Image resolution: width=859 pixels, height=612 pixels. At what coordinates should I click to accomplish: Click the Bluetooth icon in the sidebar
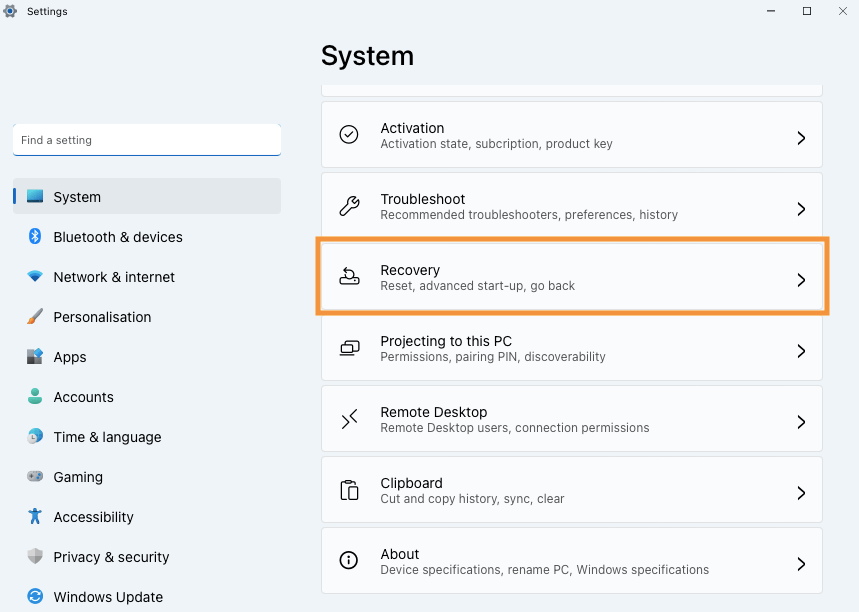click(x=35, y=237)
